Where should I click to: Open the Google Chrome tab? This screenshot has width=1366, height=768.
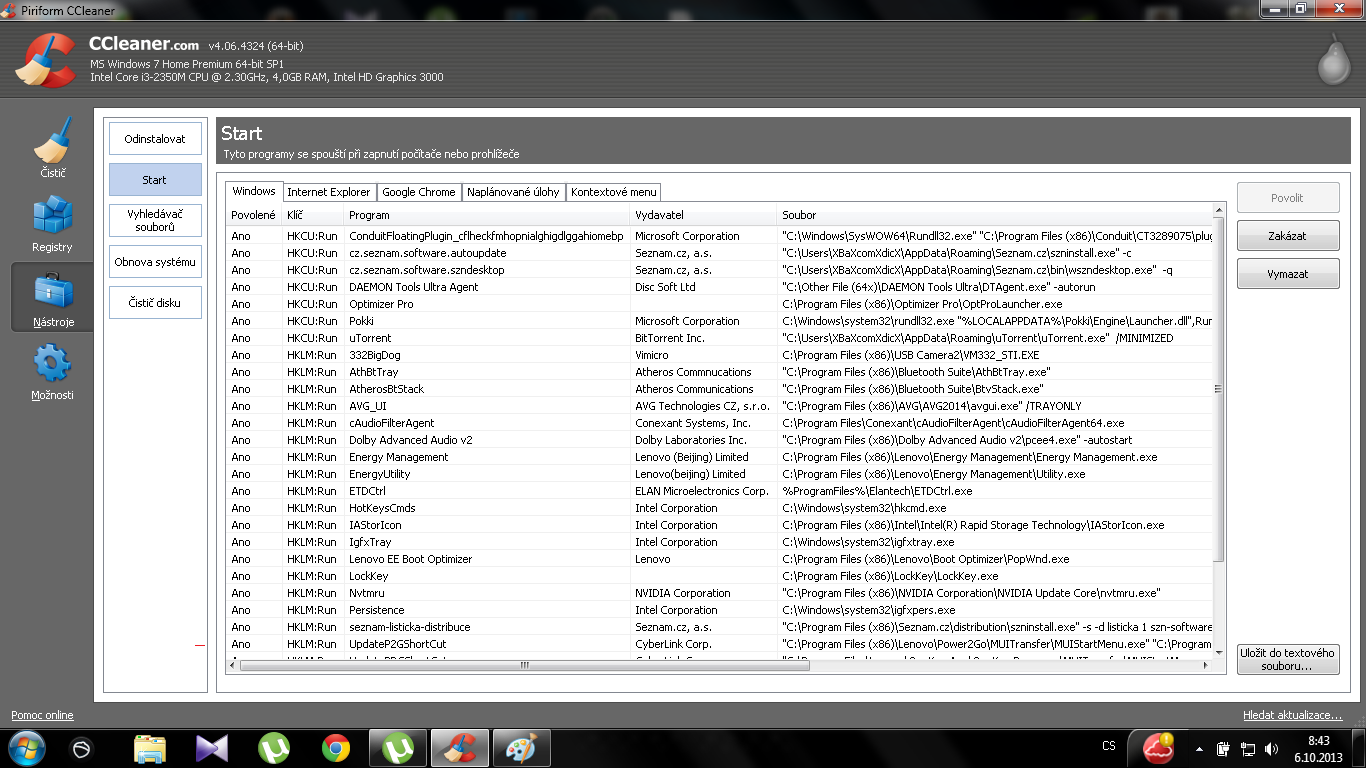tap(419, 192)
